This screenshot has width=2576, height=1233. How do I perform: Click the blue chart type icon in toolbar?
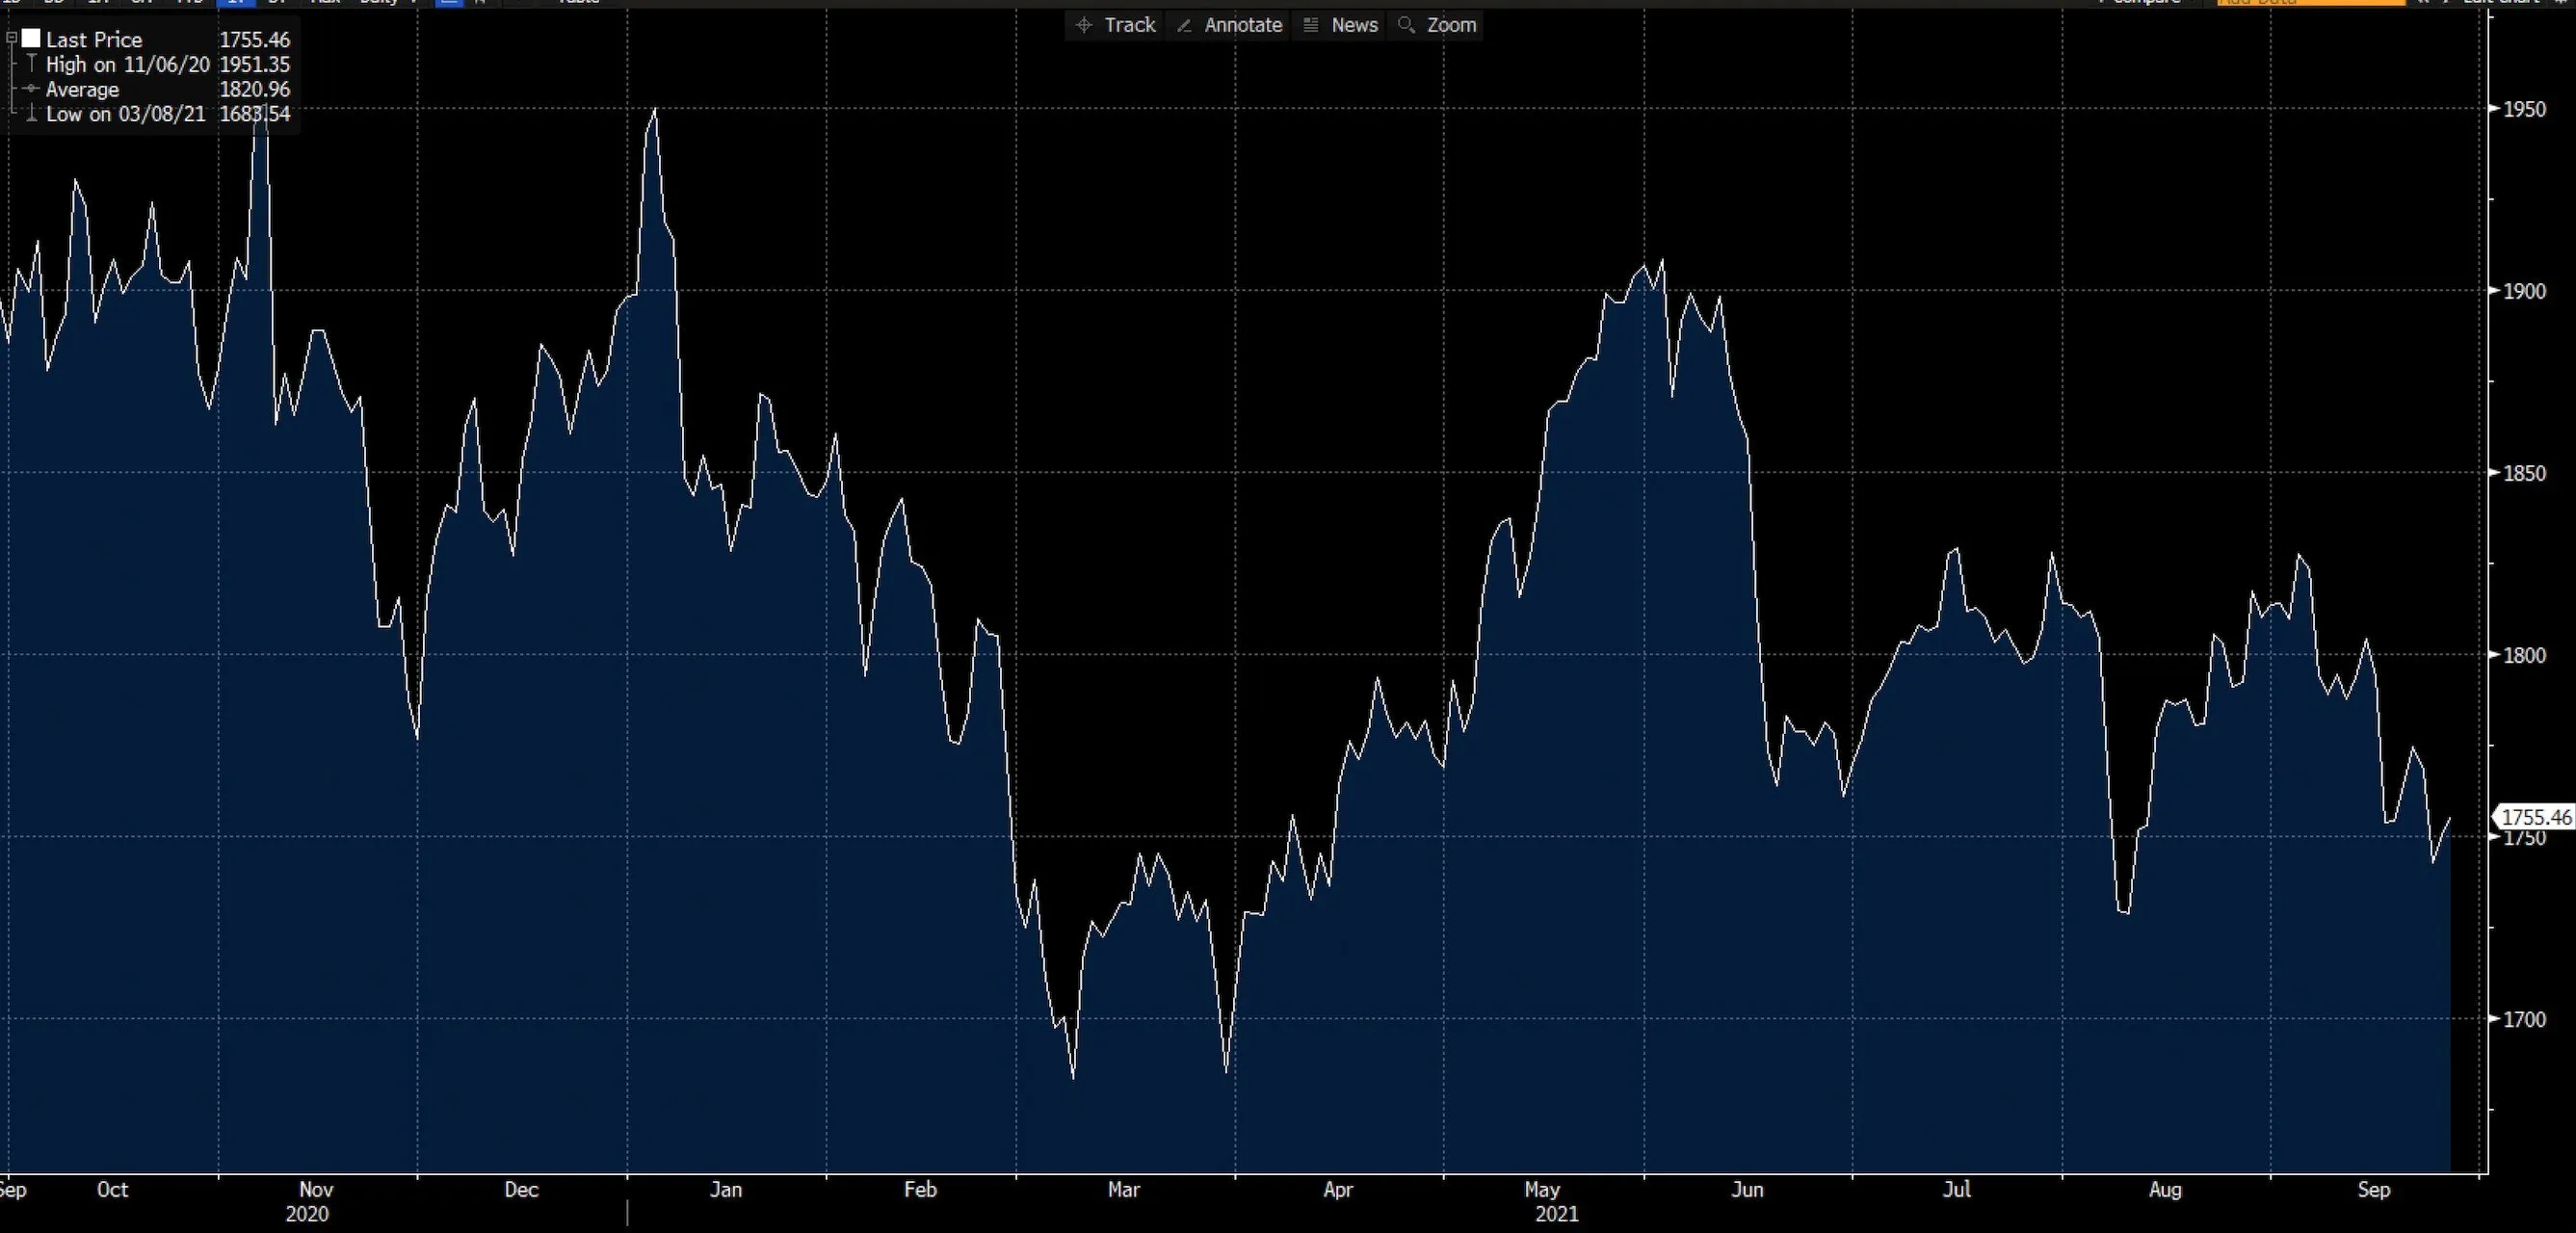point(447,3)
